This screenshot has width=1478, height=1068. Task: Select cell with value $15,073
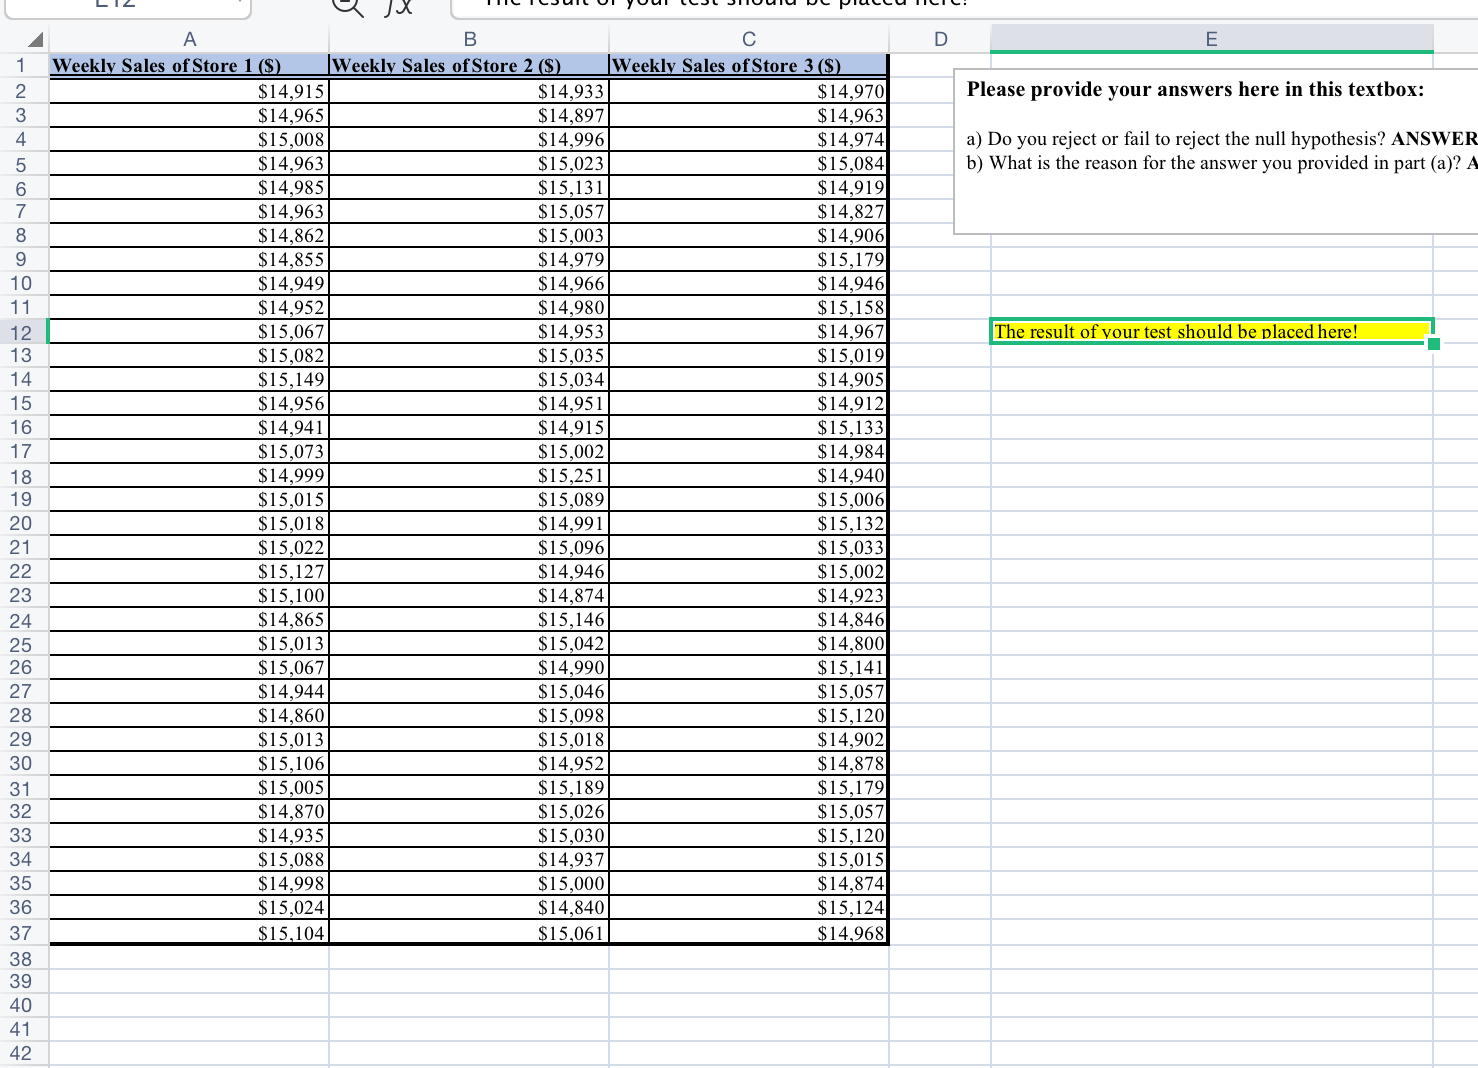[189, 451]
